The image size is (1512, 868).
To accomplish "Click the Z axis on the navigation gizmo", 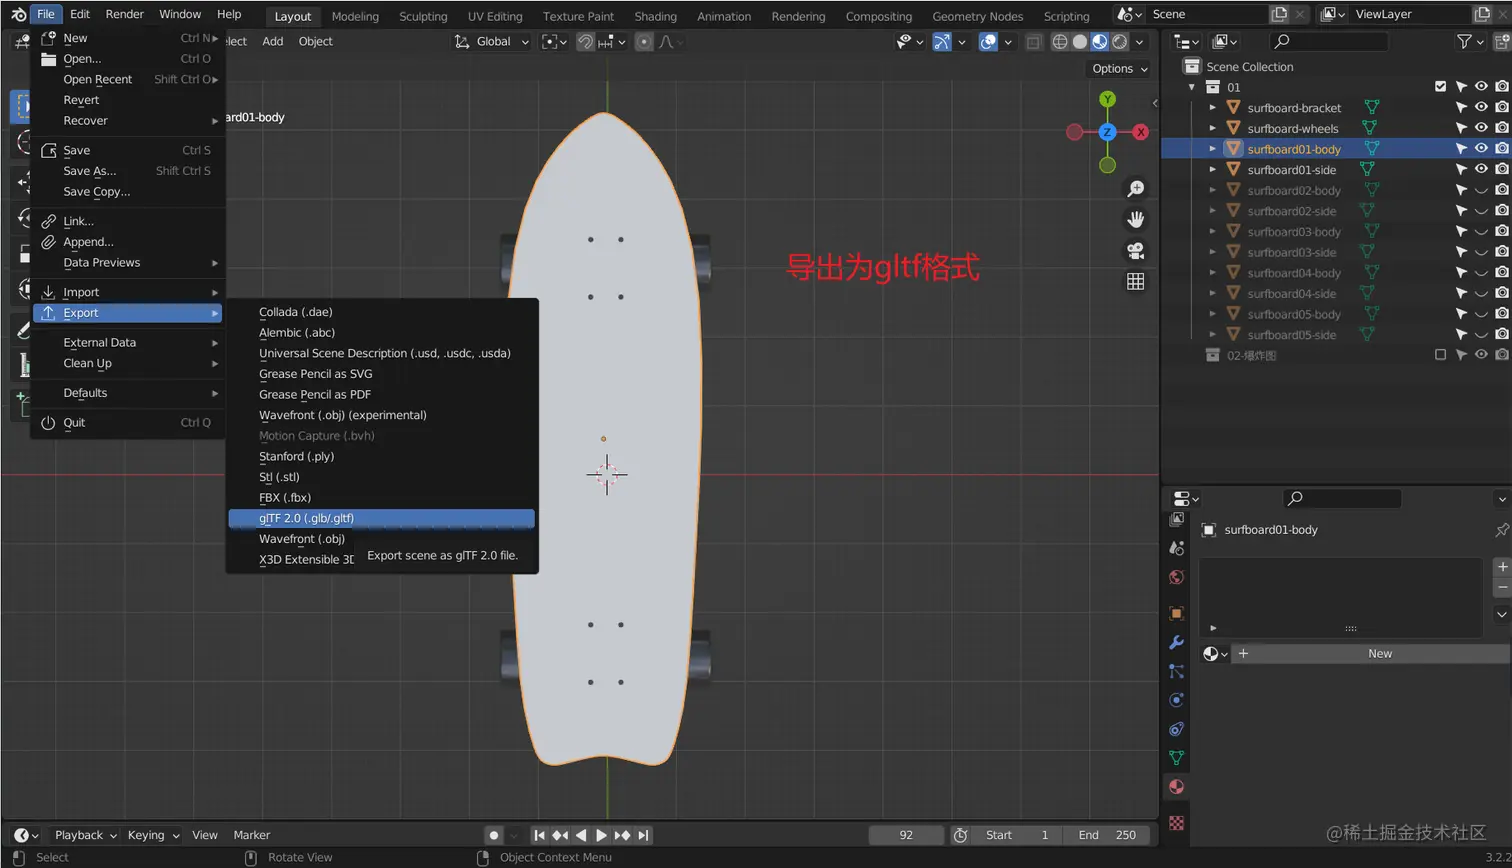I will (x=1108, y=132).
